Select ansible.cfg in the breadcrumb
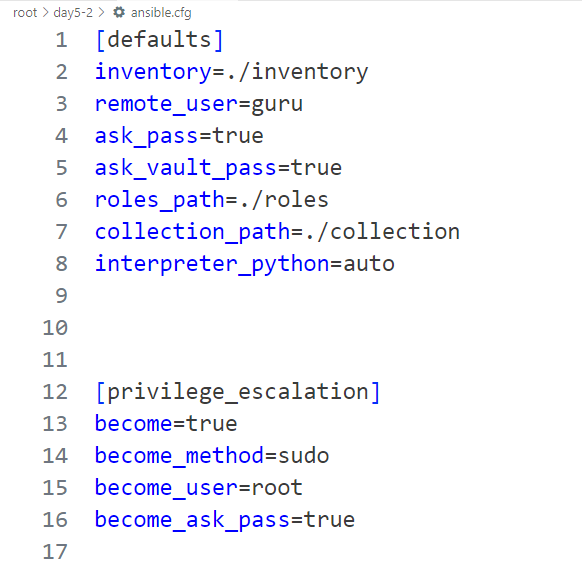The height and width of the screenshot is (572, 582). coord(161,13)
